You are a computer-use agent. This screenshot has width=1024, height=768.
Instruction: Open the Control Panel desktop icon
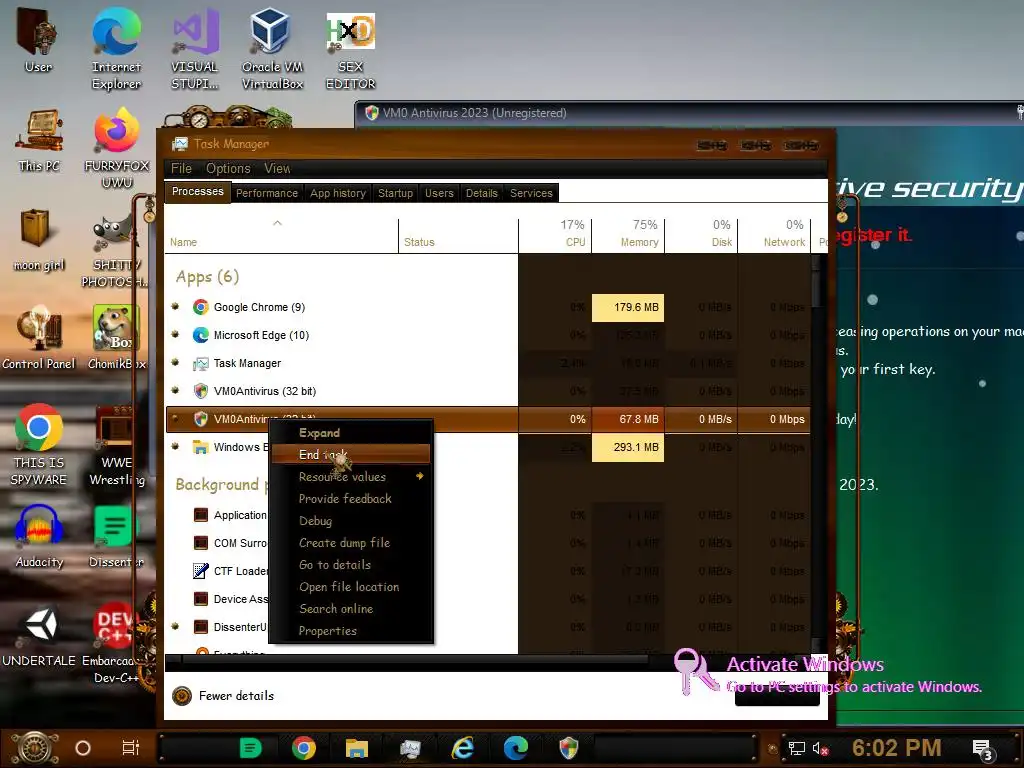[39, 338]
